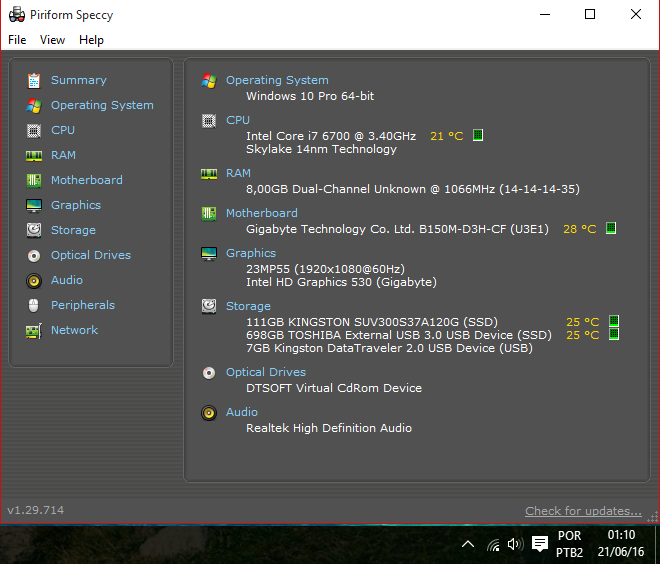Follow the Graphics heading link in summary

251,253
